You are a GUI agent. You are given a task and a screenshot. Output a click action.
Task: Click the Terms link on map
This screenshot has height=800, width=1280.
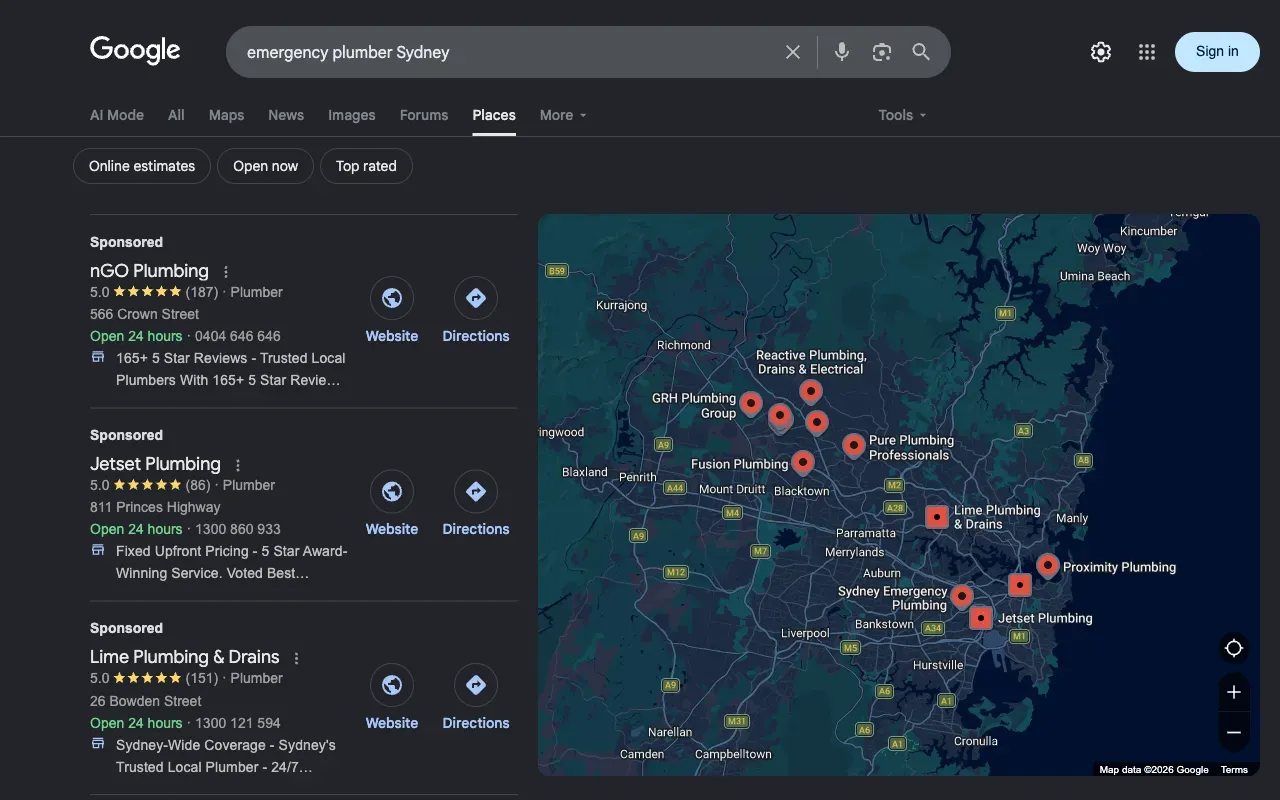[1234, 770]
